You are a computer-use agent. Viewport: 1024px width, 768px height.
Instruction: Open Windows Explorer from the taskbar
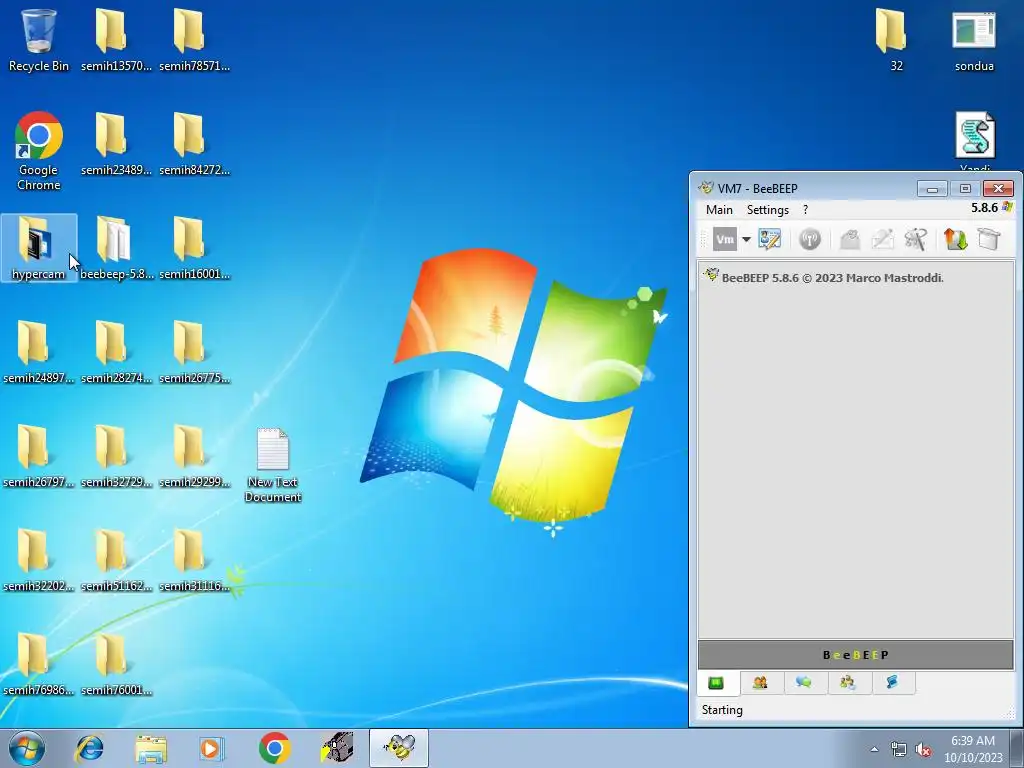151,748
